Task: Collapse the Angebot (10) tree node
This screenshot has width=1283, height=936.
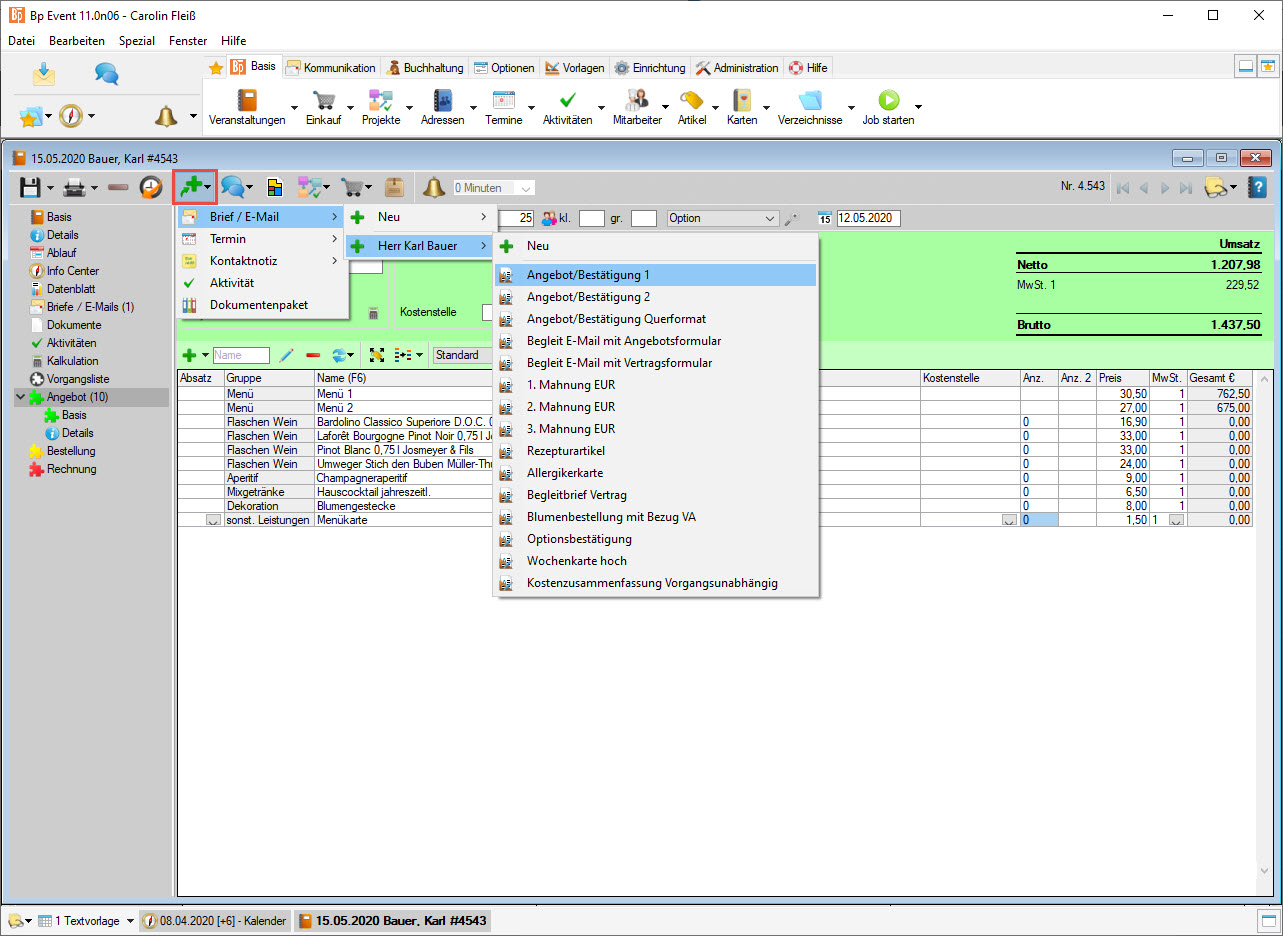Action: [x=20, y=397]
